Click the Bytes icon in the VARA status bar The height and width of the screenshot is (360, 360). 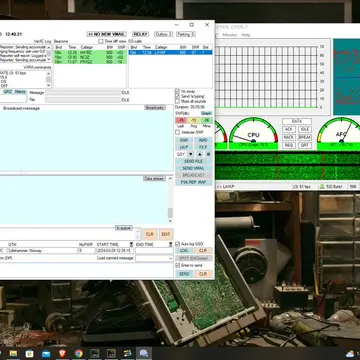click(322, 187)
